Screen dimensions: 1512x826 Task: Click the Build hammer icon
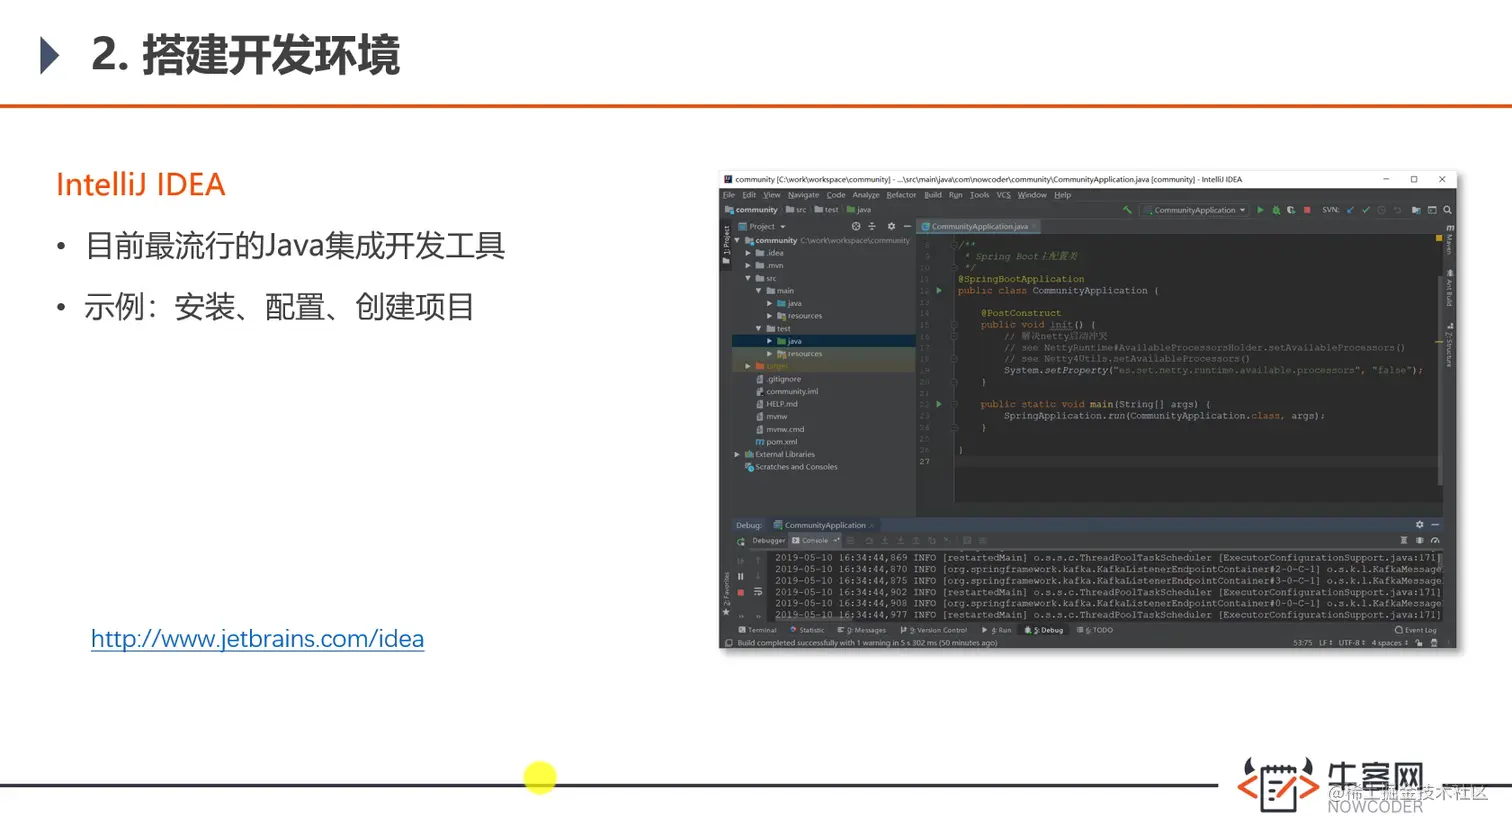(1127, 210)
